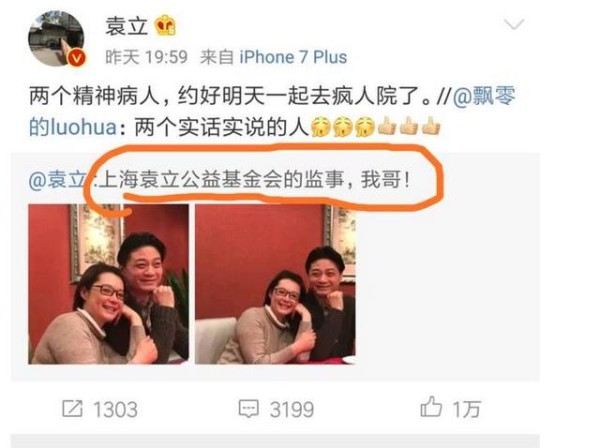View the left photo thumbnail
600x448 pixels.
pyautogui.click(x=108, y=284)
